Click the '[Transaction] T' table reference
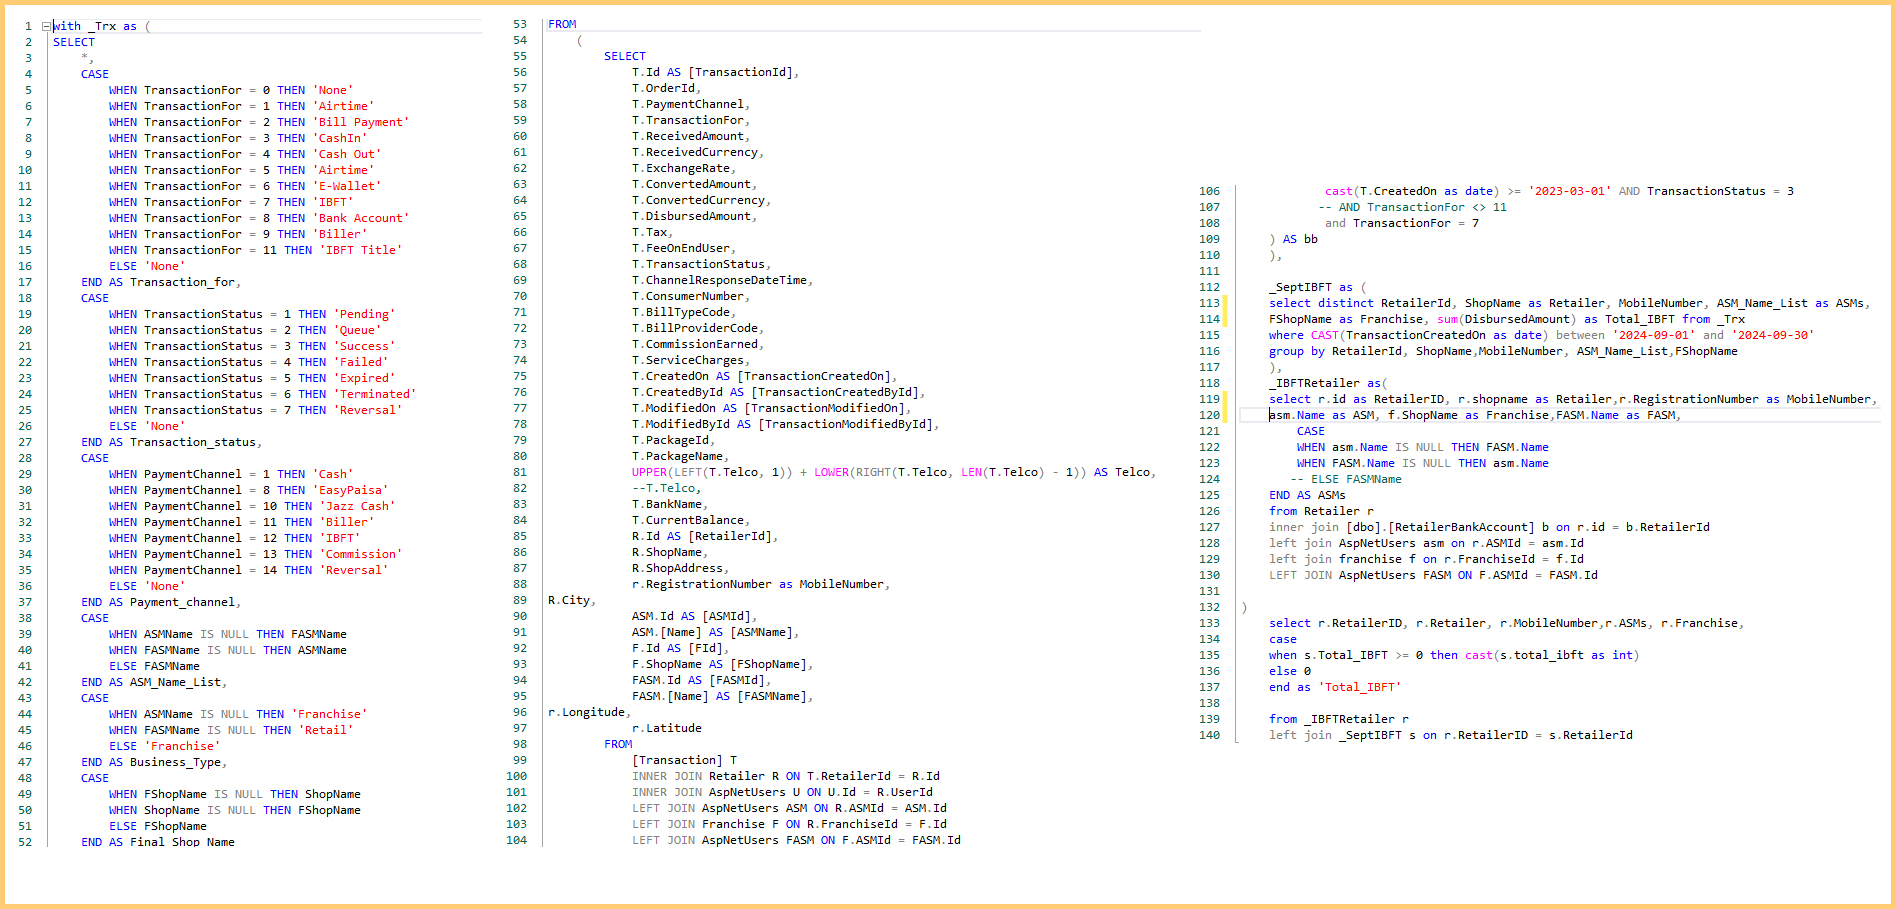Image resolution: width=1896 pixels, height=909 pixels. point(684,760)
